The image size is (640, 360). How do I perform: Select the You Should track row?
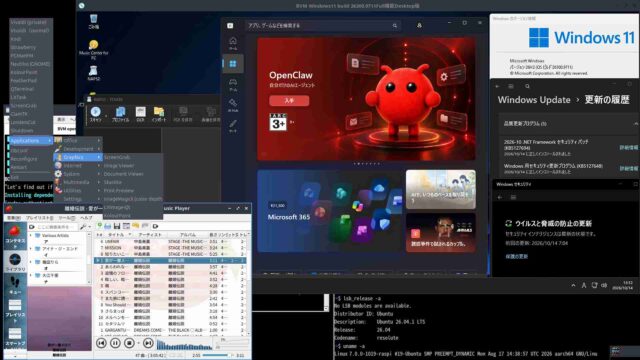(171, 304)
